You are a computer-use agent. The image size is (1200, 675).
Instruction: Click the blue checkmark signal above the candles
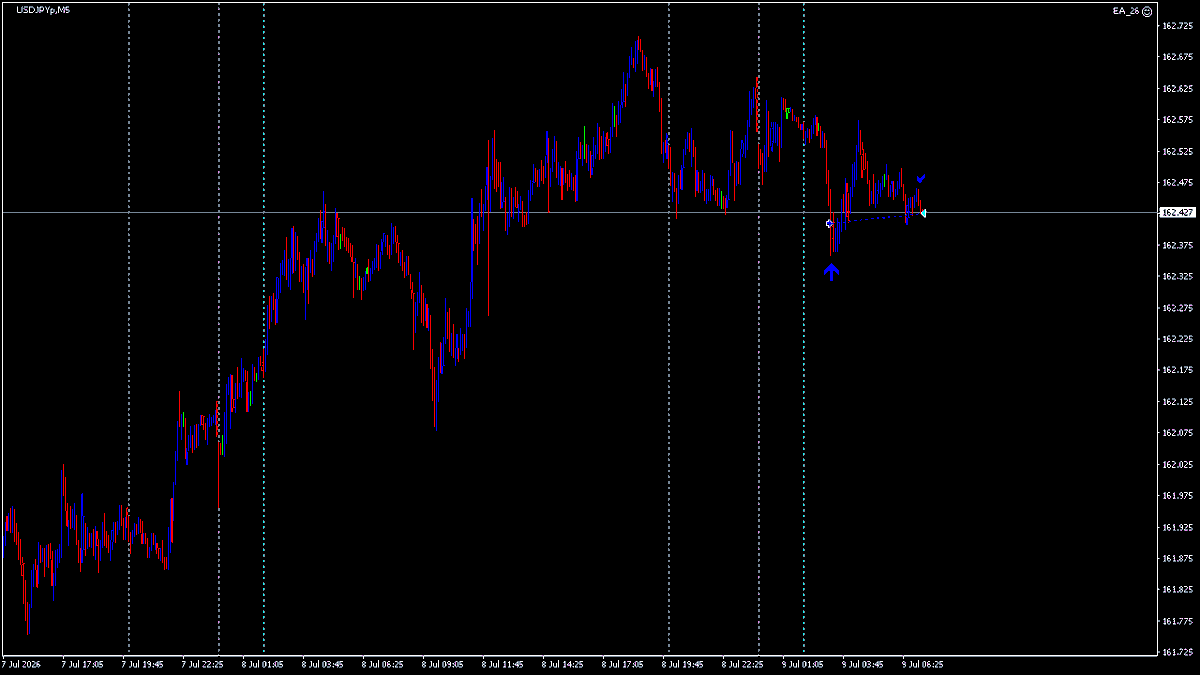(922, 178)
